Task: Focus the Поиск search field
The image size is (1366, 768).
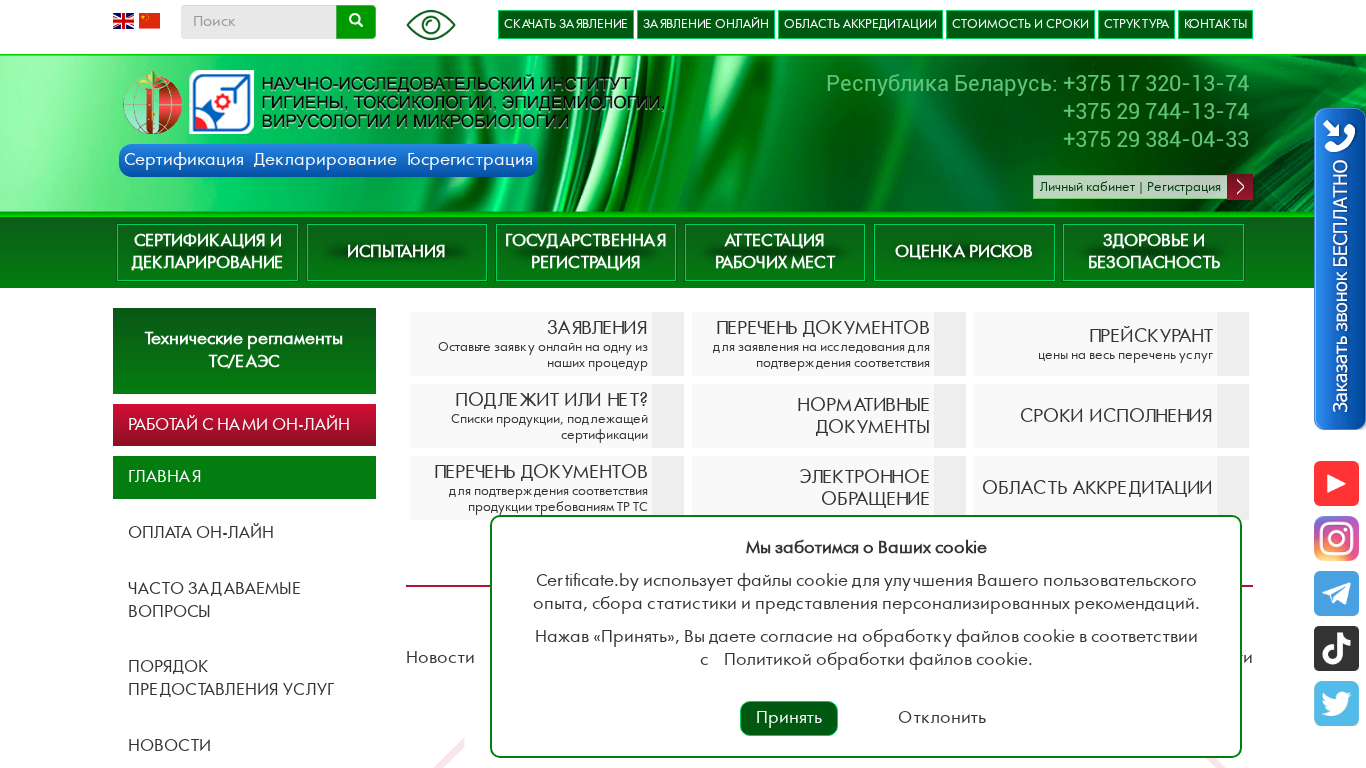Action: [258, 22]
